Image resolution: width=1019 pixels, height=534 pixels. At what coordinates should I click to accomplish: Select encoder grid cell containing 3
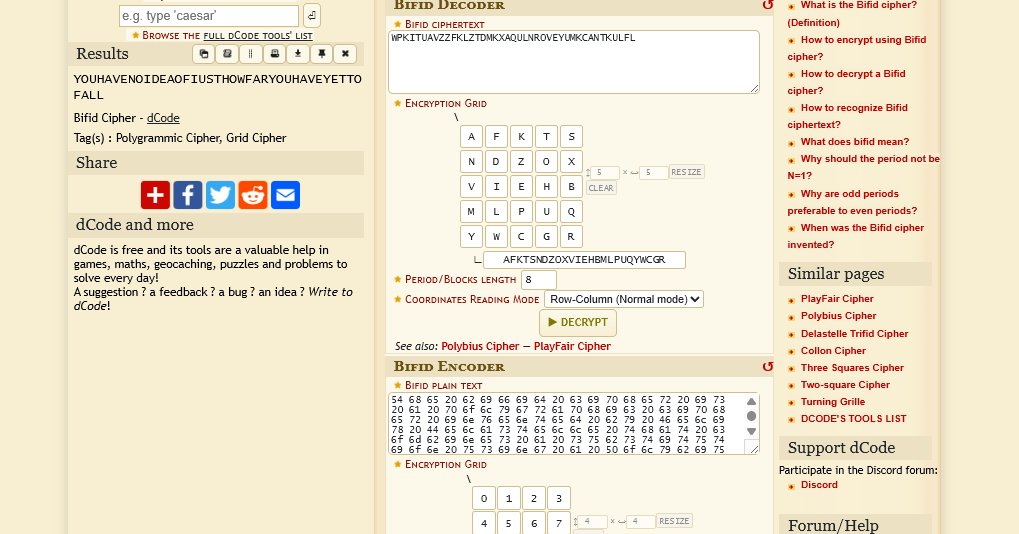(x=559, y=498)
